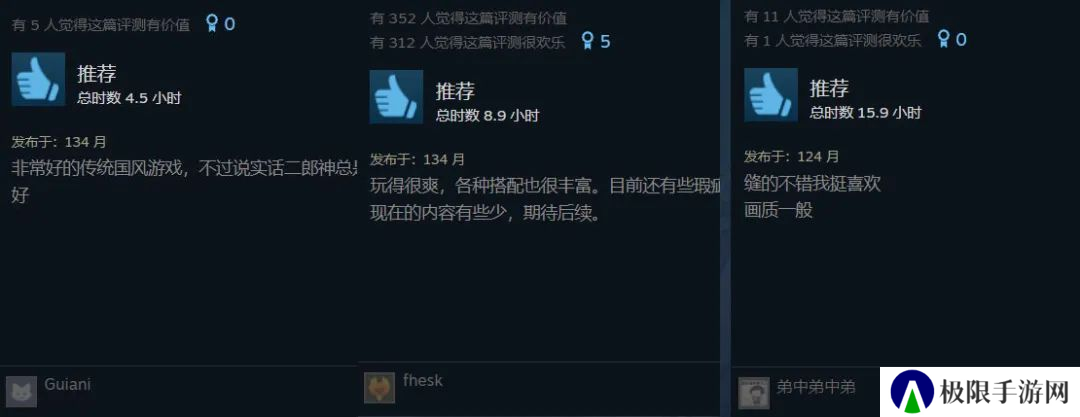Click review text starting 玩得很爽

coord(545,199)
